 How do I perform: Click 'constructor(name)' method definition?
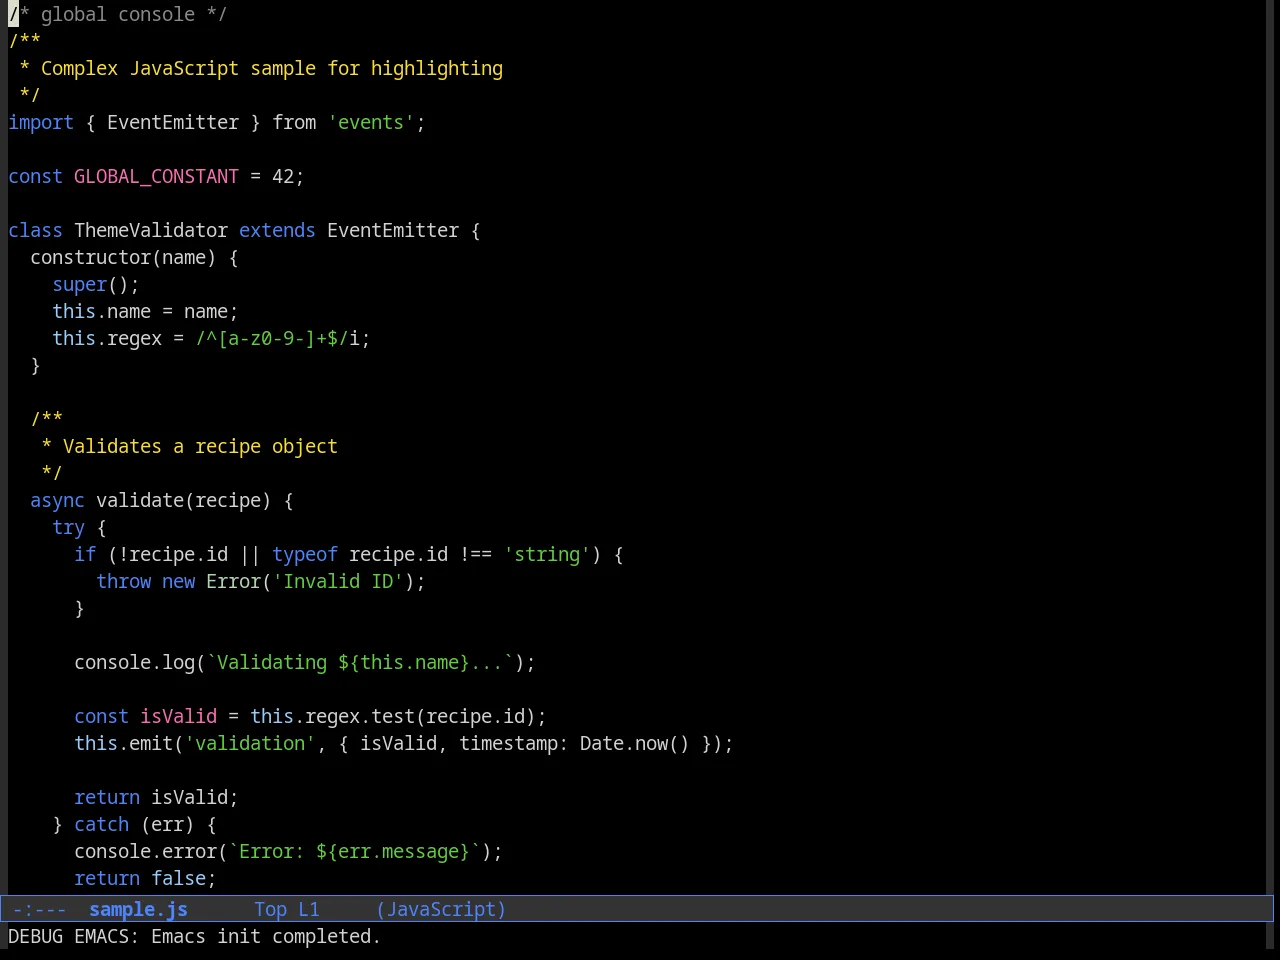point(123,257)
